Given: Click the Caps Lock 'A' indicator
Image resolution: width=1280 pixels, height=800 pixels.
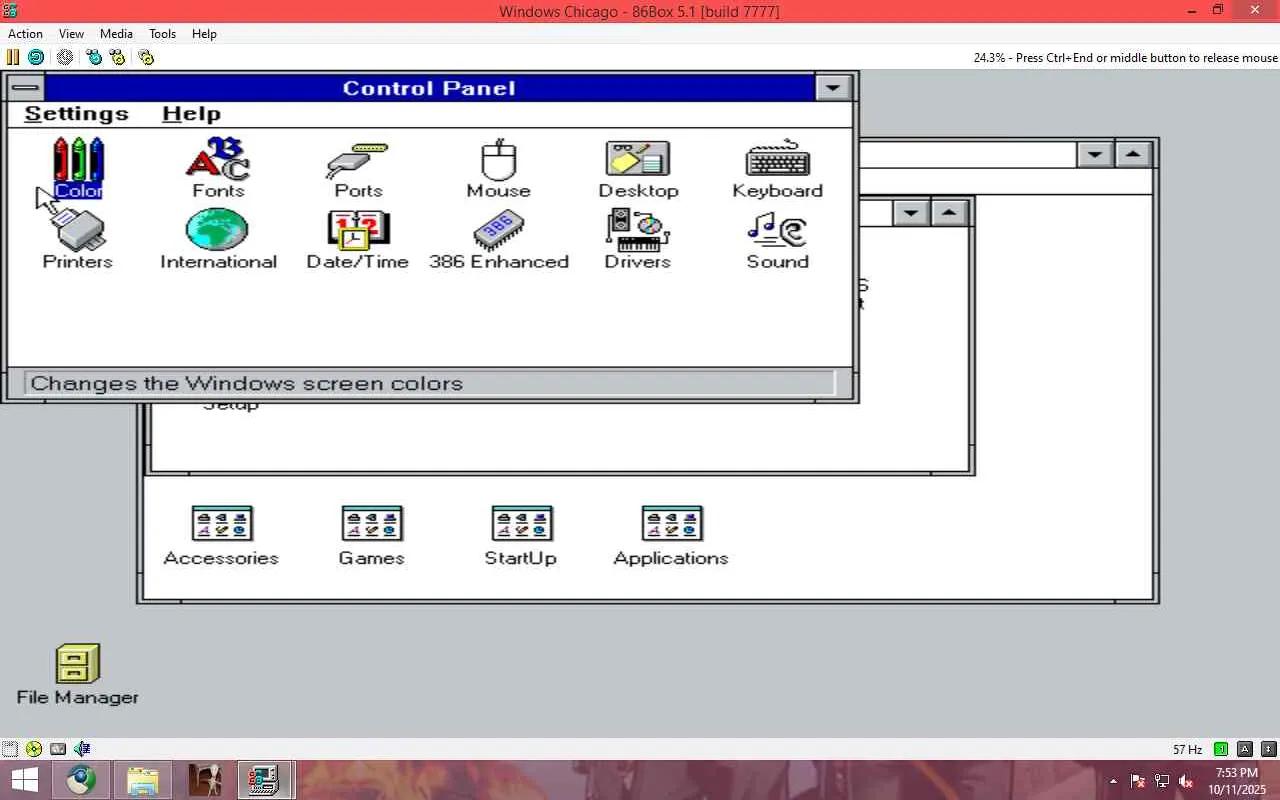Looking at the screenshot, I should tap(1245, 749).
